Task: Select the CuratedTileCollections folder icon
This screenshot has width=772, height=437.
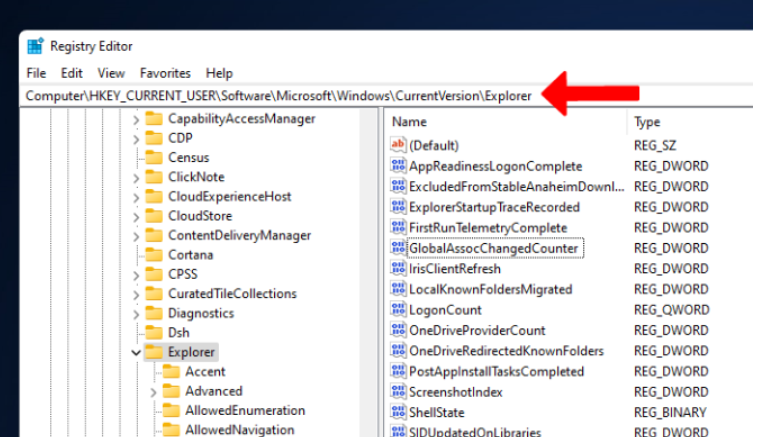Action: click(154, 293)
